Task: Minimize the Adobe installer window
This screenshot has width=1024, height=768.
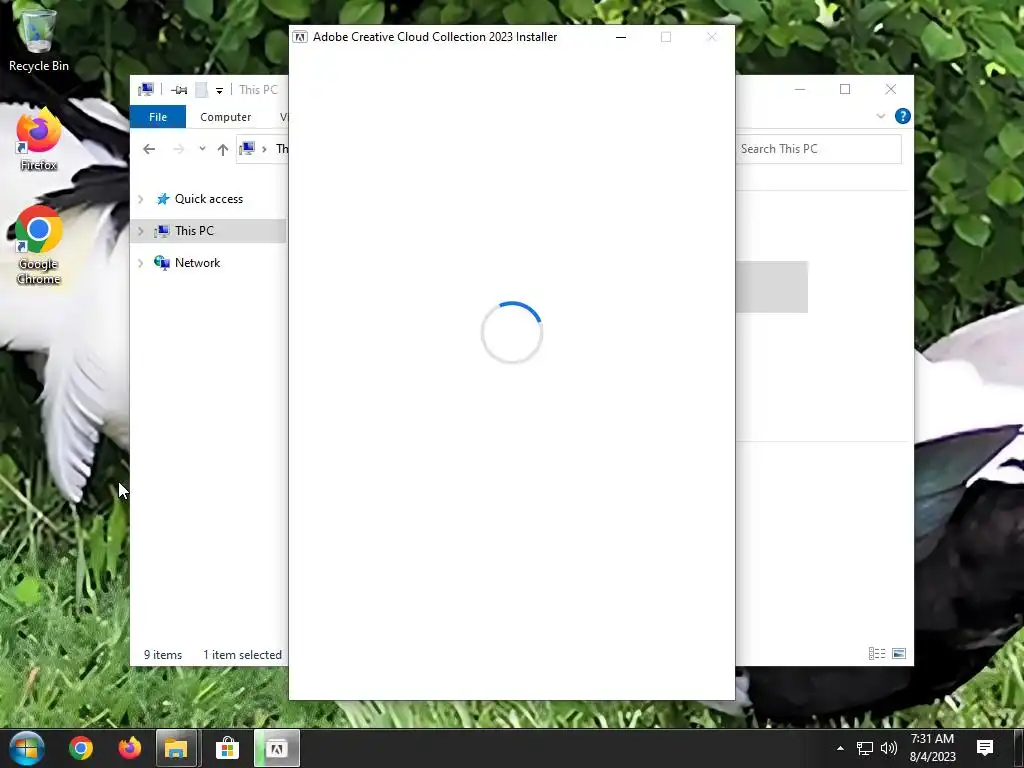Action: [x=621, y=37]
